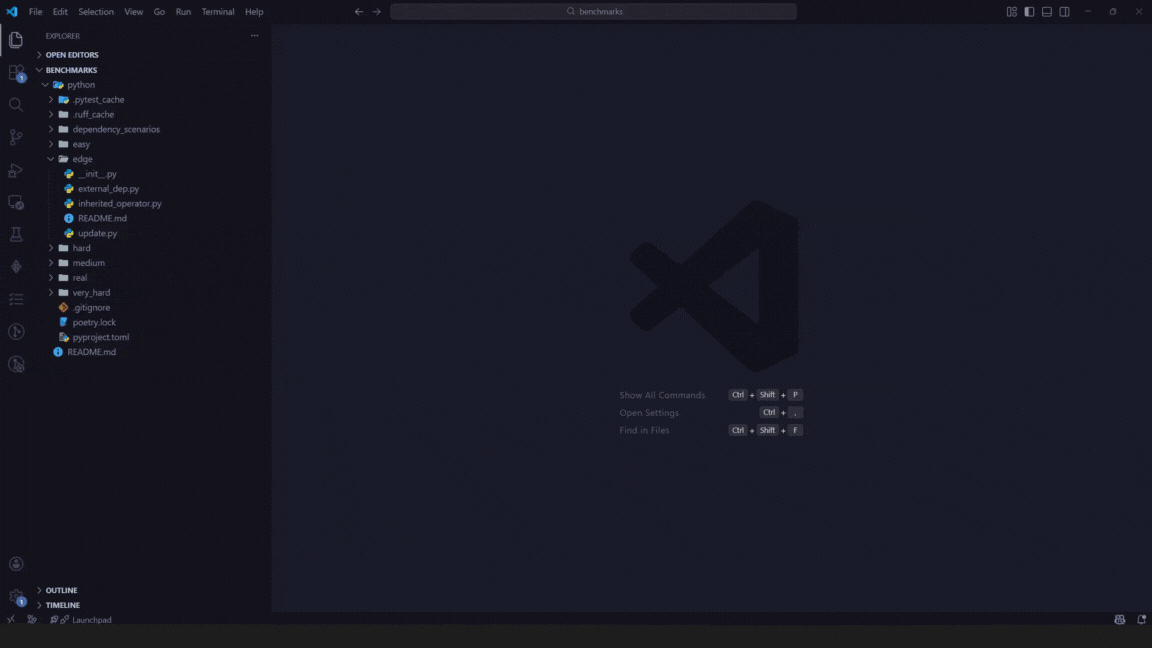Click the Accounts icon above the gear

pos(16,563)
